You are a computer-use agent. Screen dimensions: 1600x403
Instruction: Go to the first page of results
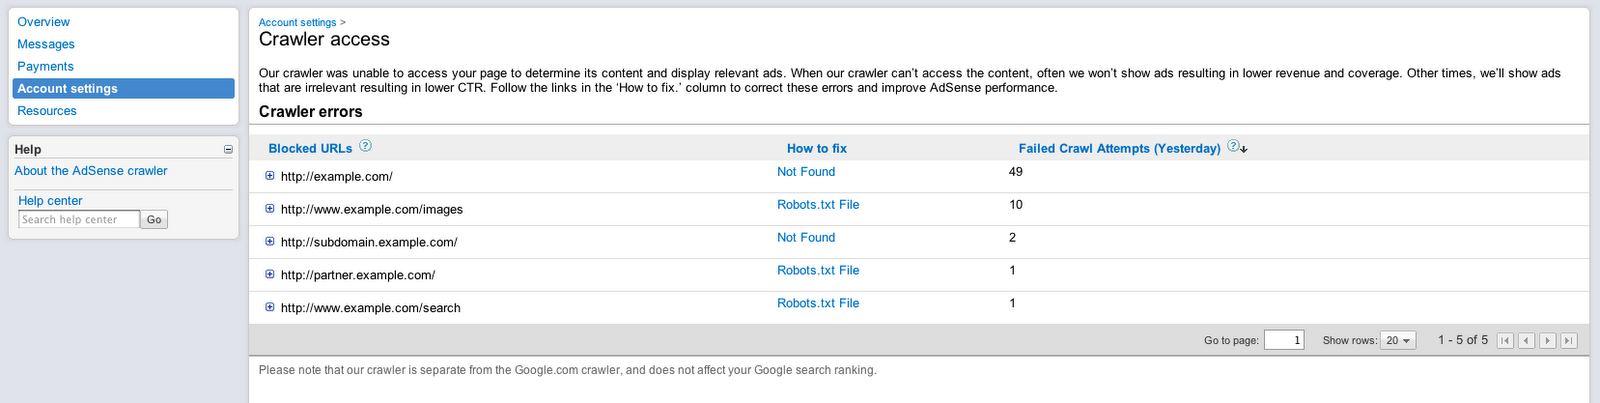[x=1505, y=341]
